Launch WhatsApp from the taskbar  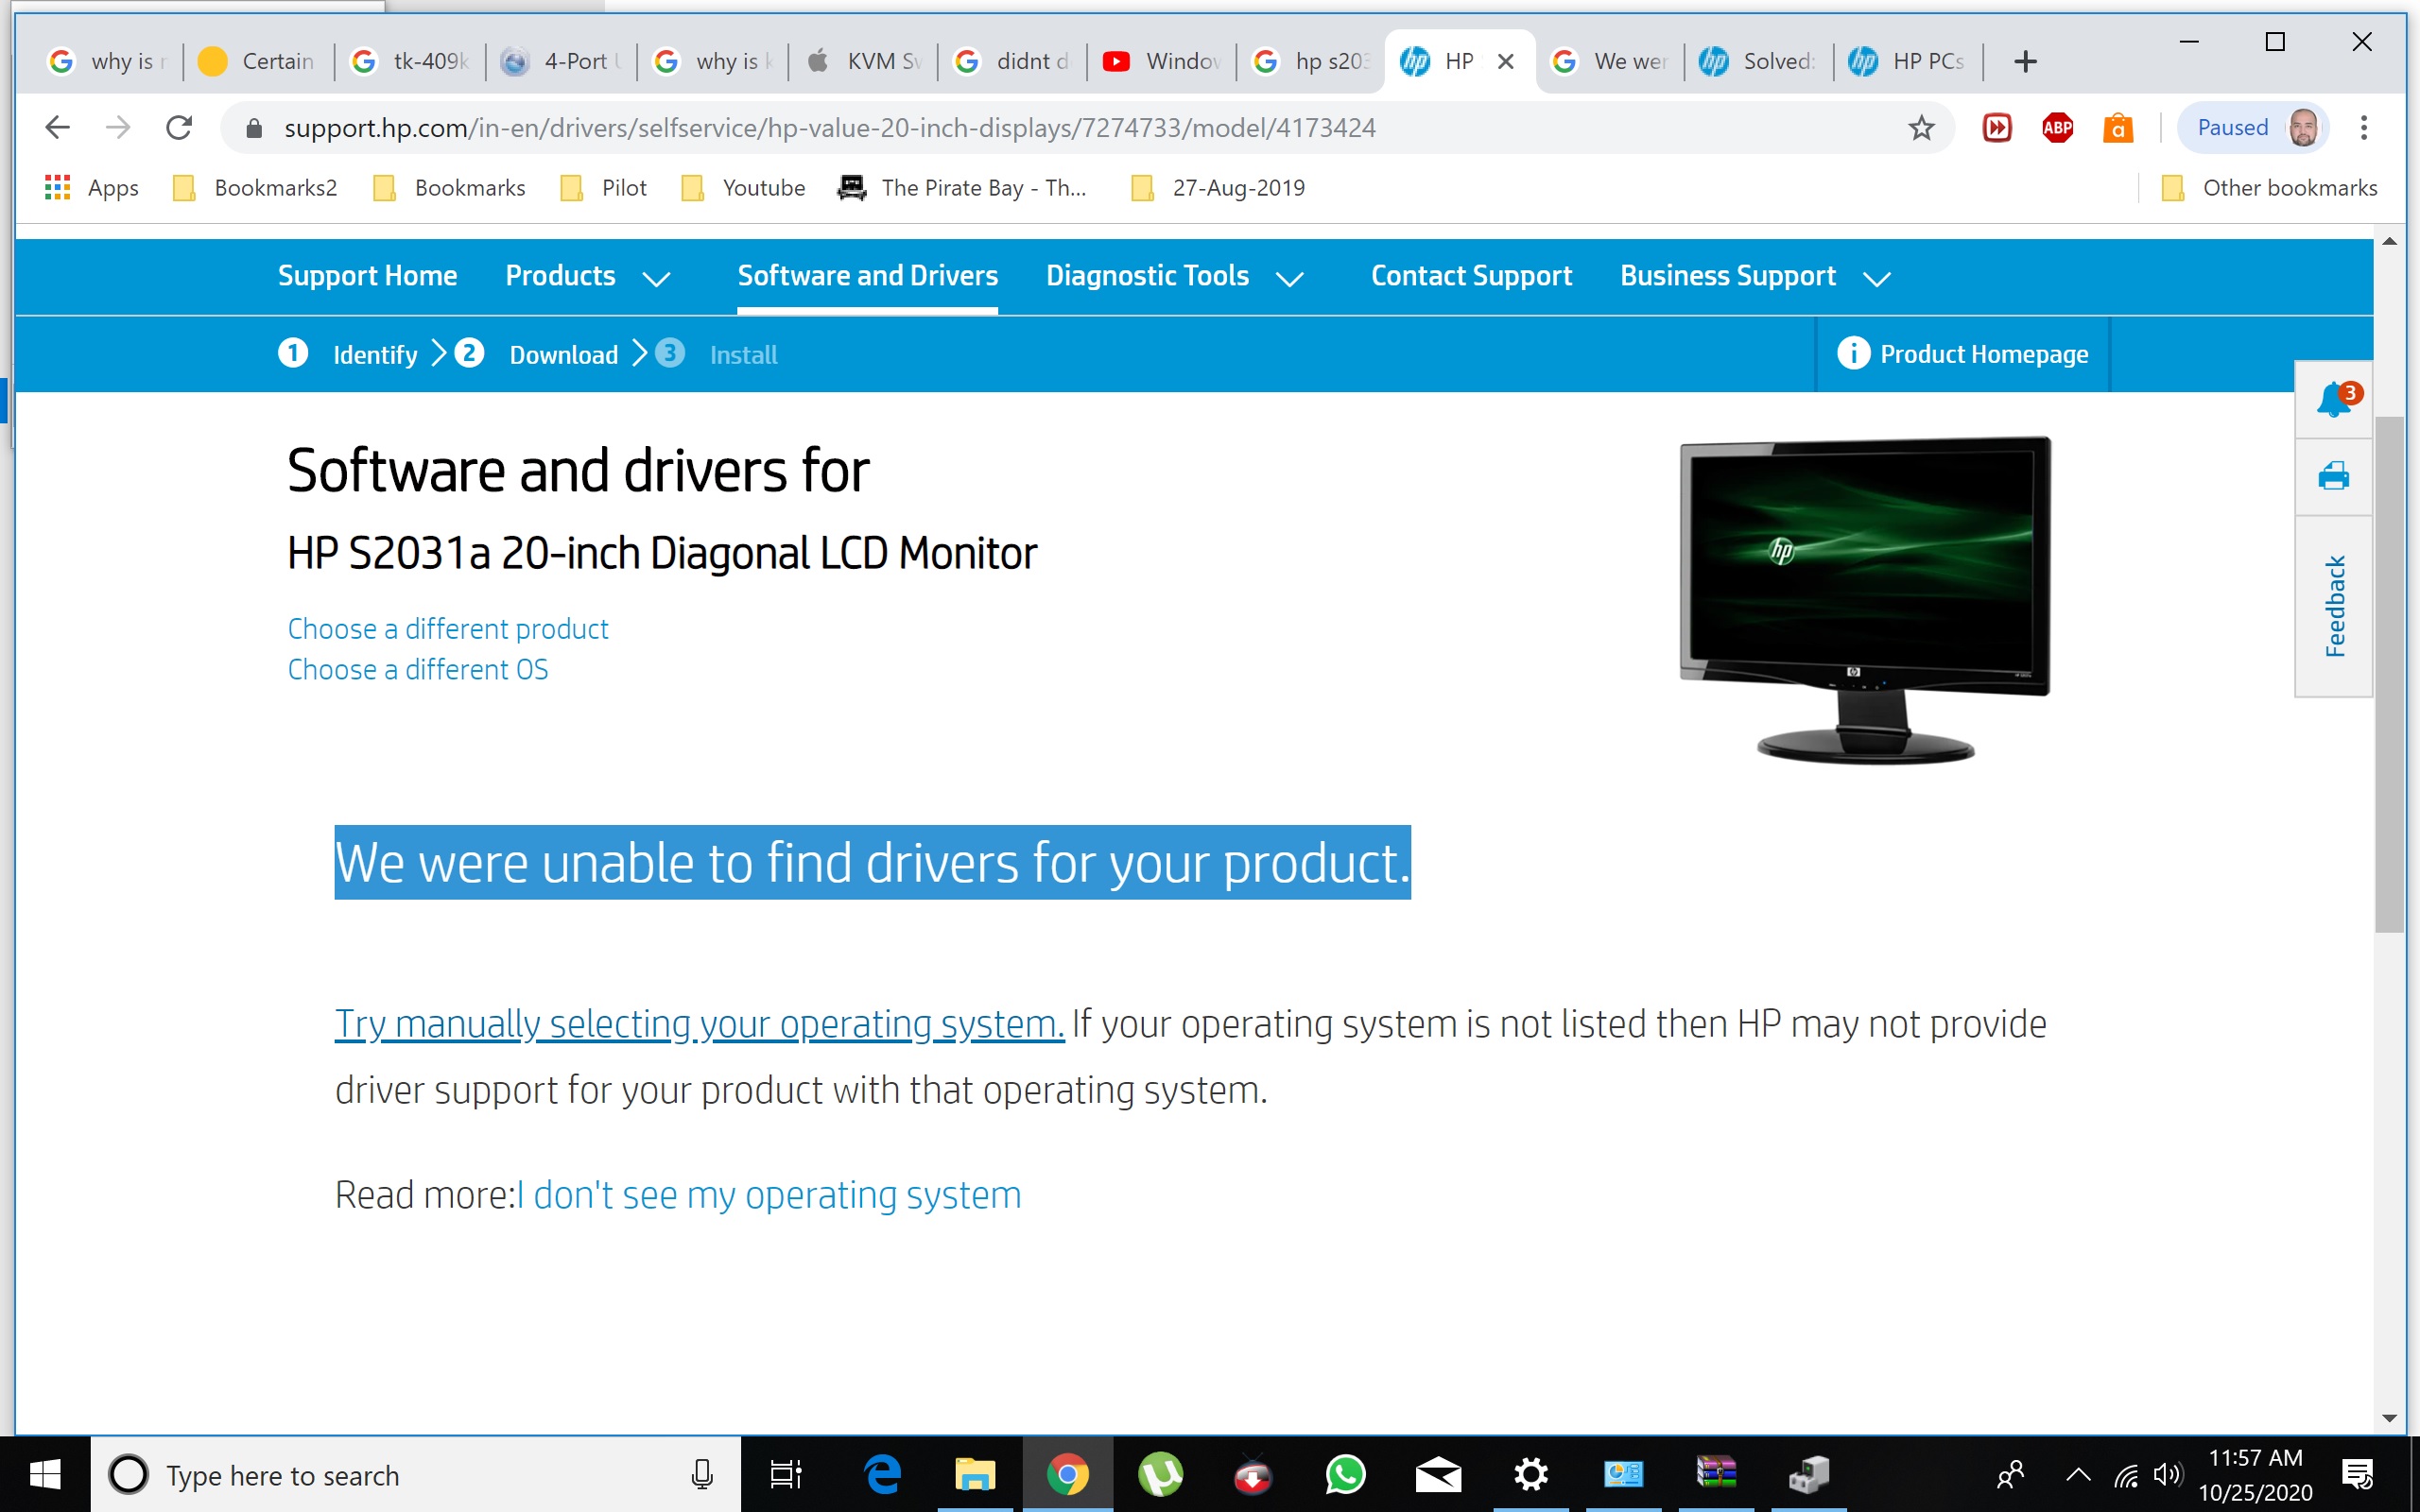point(1345,1474)
